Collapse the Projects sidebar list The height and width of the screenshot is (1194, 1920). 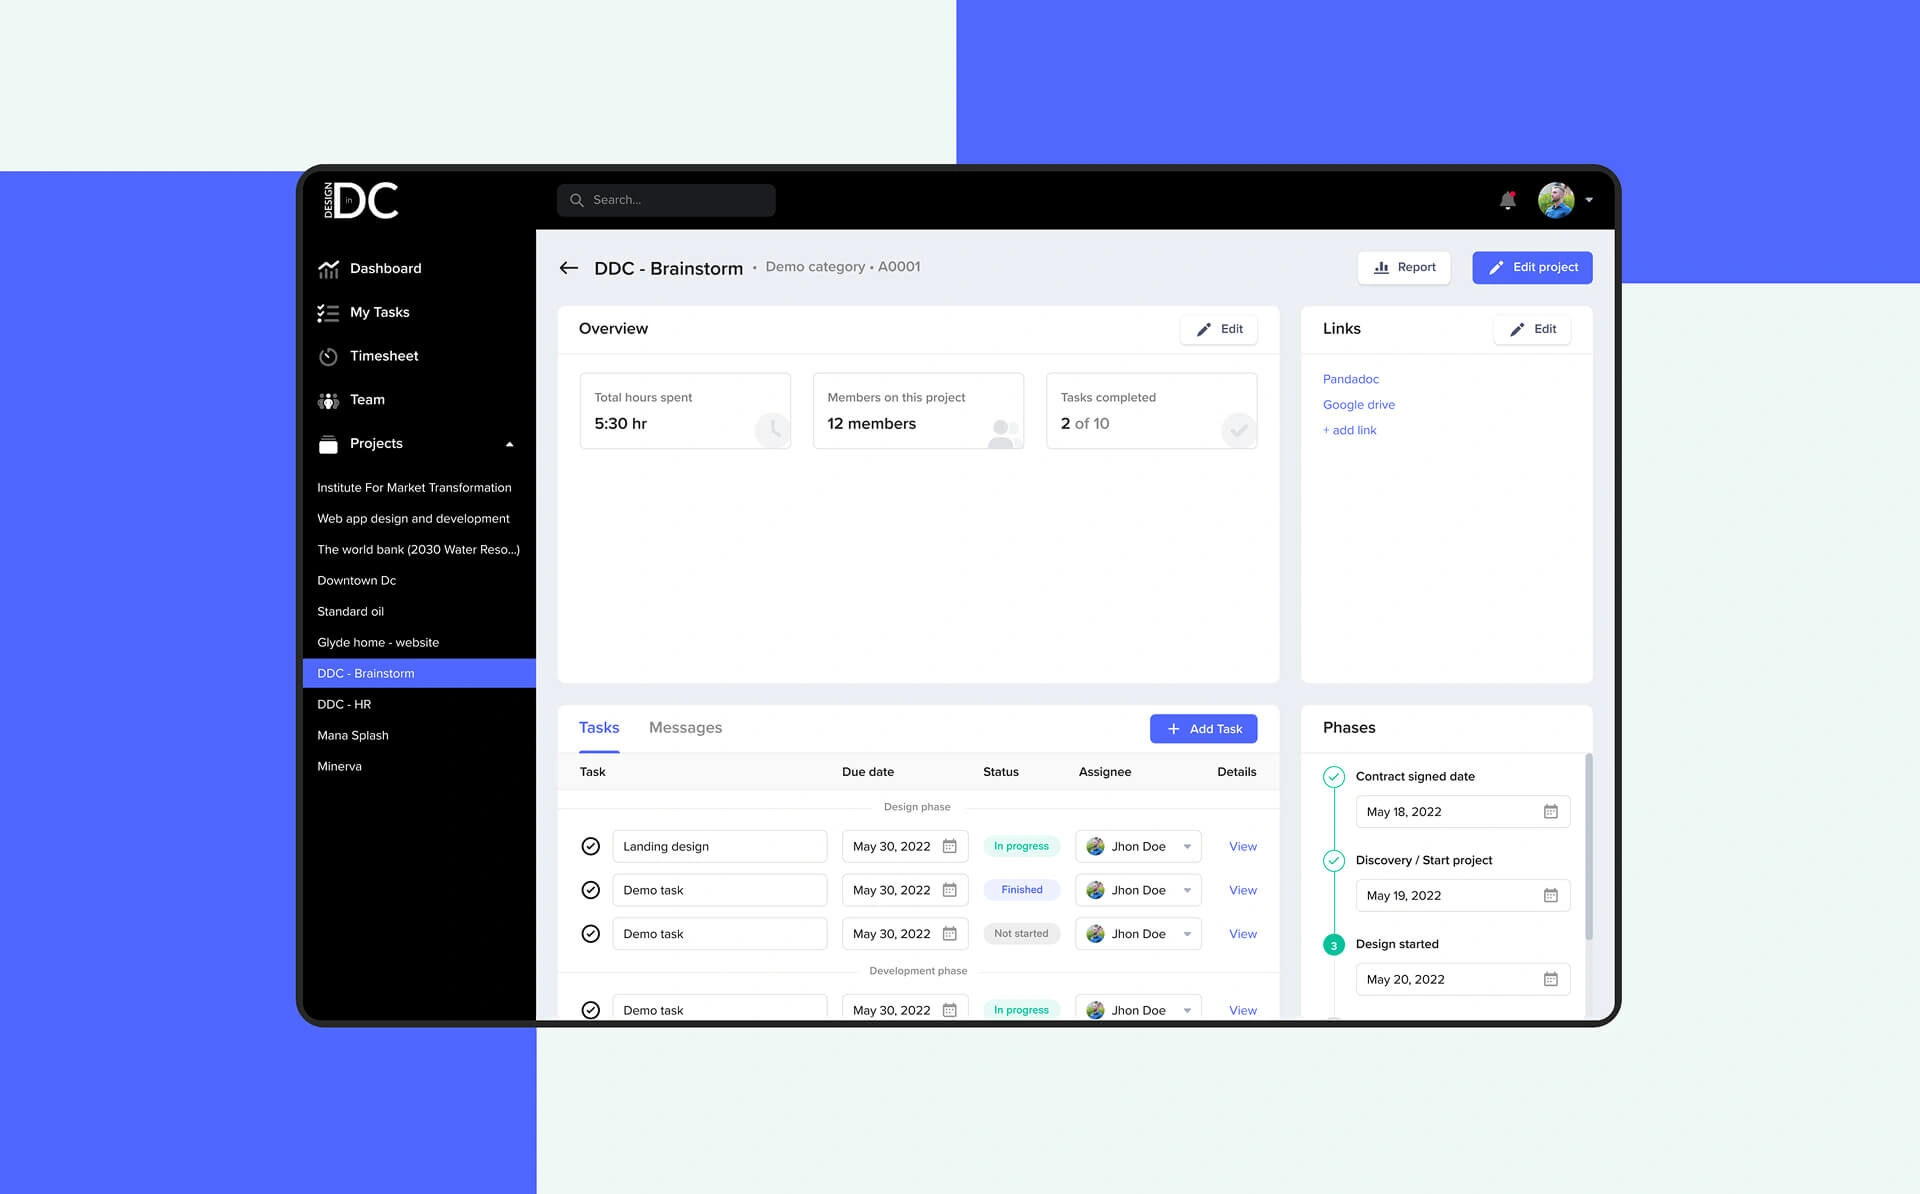pos(509,444)
